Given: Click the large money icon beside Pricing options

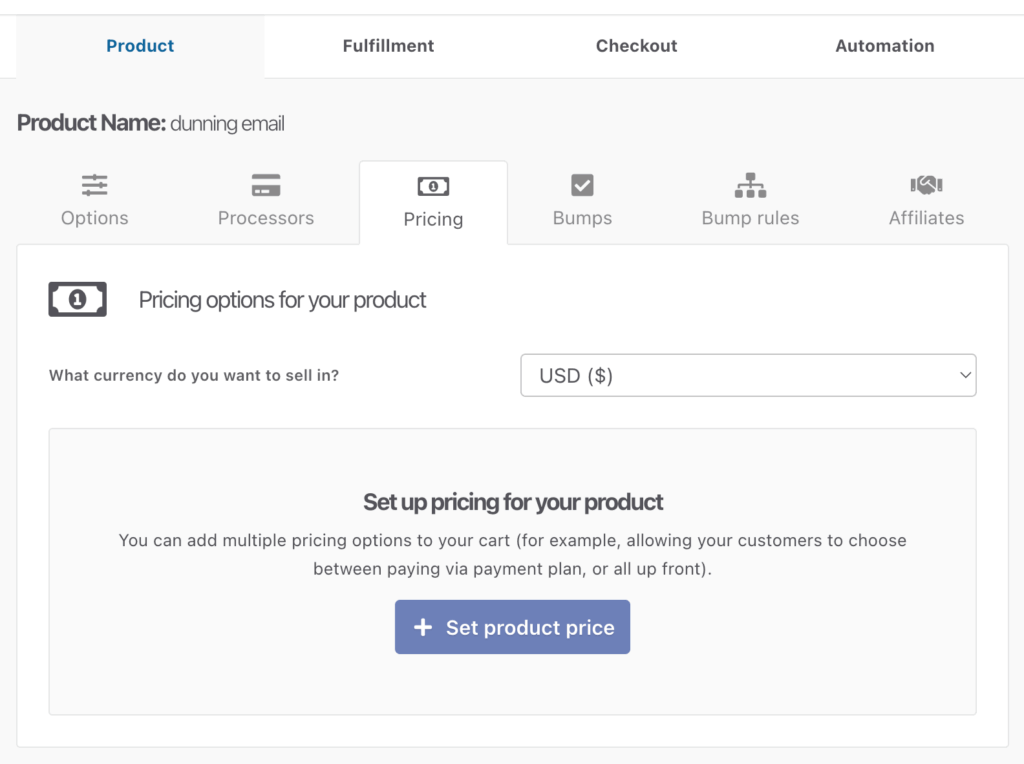Looking at the screenshot, I should (x=77, y=300).
